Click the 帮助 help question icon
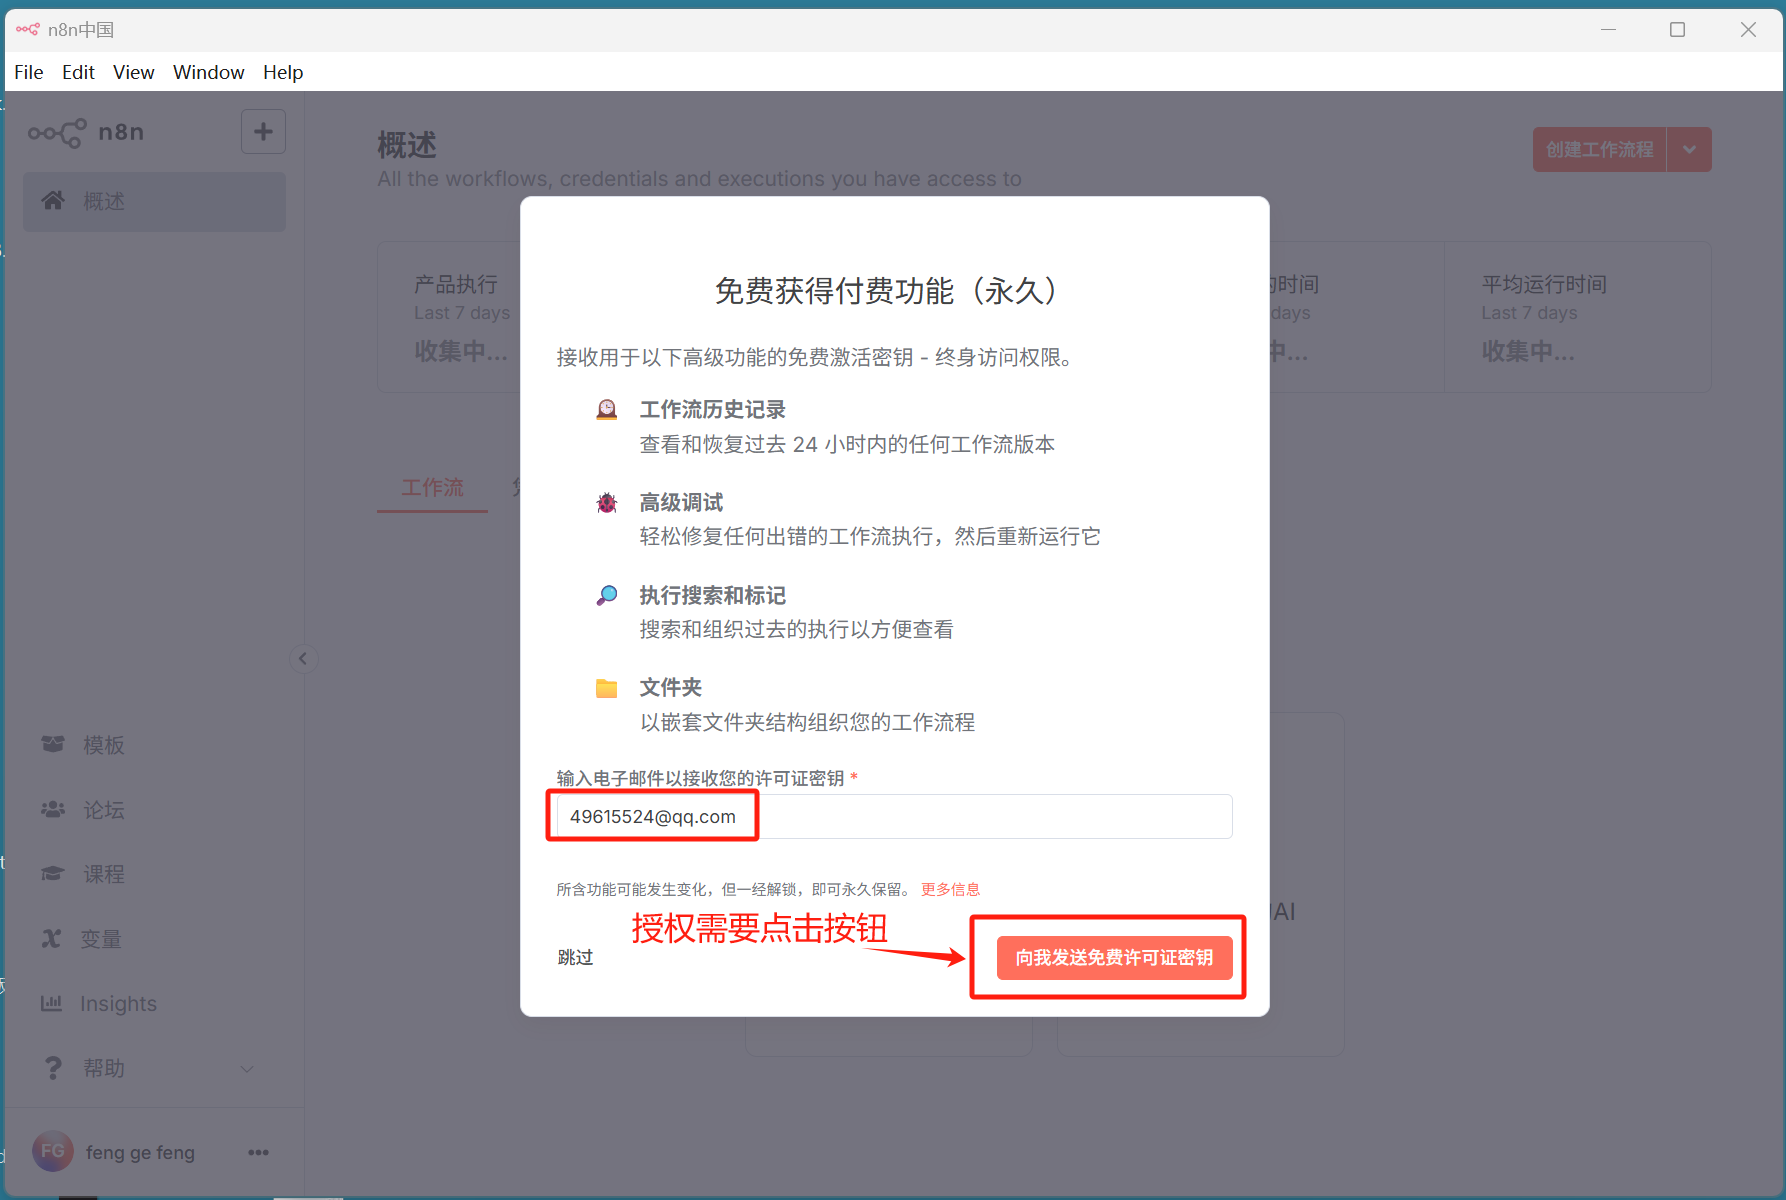The height and width of the screenshot is (1200, 1786). tap(53, 1068)
